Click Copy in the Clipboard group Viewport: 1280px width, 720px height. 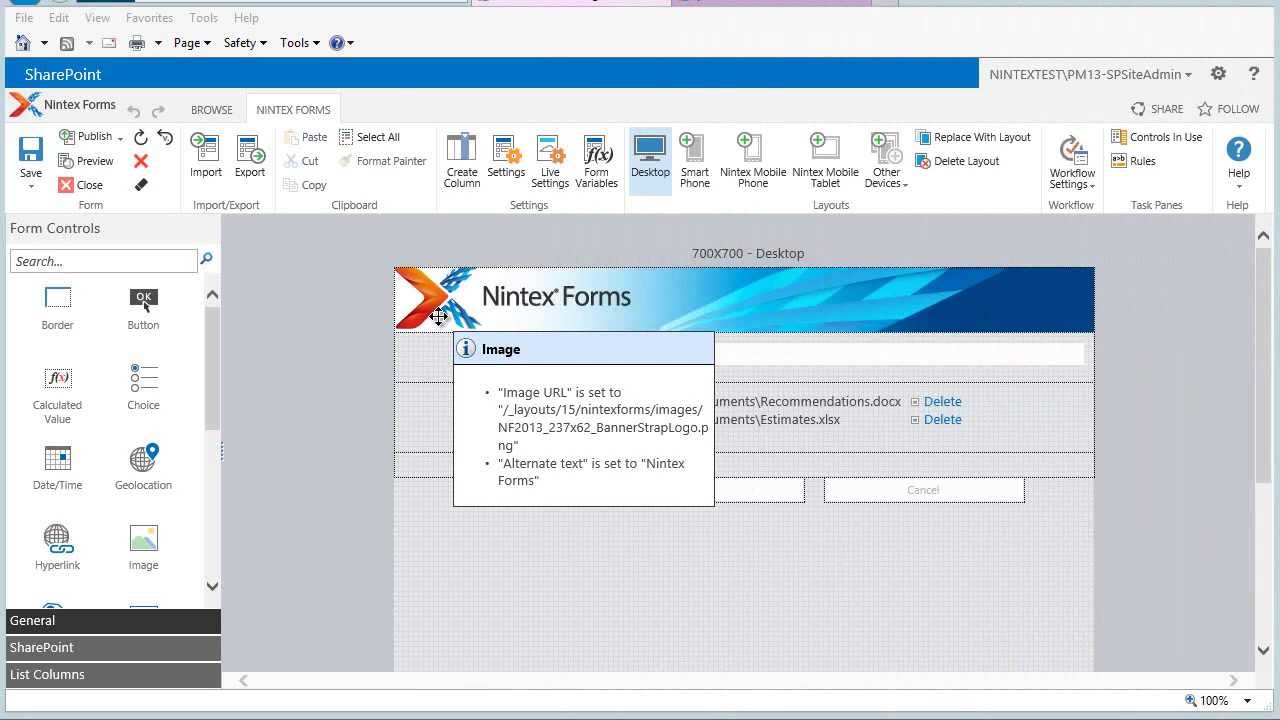pos(305,185)
